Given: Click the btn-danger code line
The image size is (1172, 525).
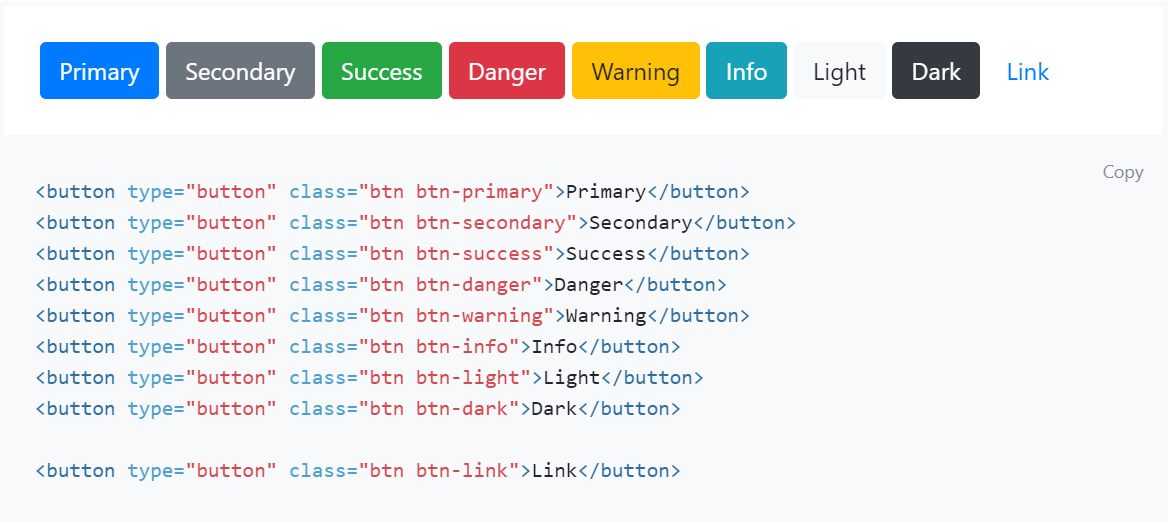Looking at the screenshot, I should tap(381, 285).
